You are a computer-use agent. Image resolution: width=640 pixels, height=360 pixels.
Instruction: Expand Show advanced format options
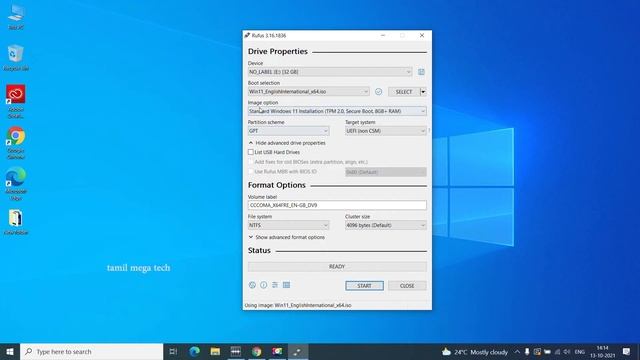point(287,237)
